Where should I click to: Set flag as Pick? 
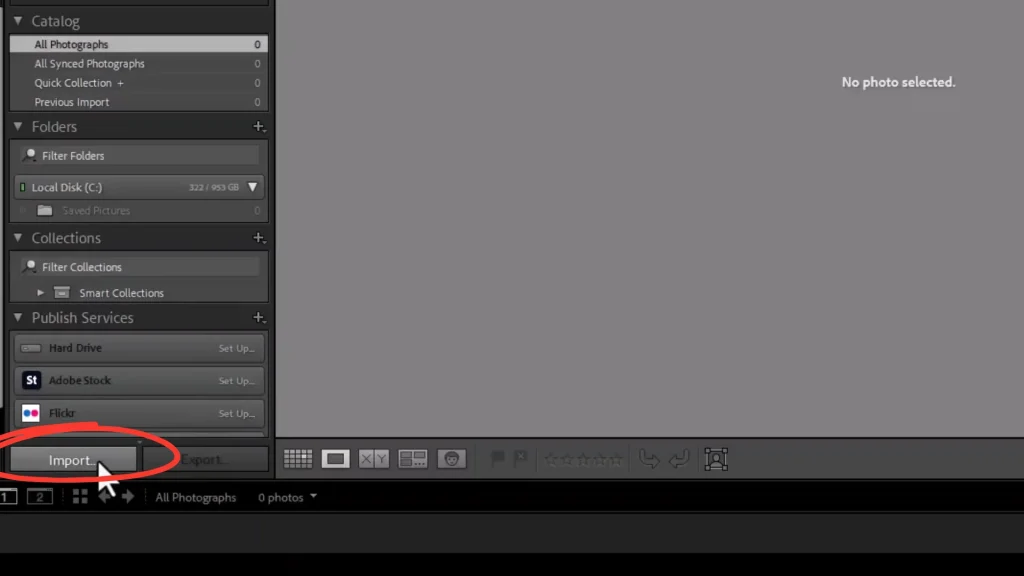pos(498,459)
